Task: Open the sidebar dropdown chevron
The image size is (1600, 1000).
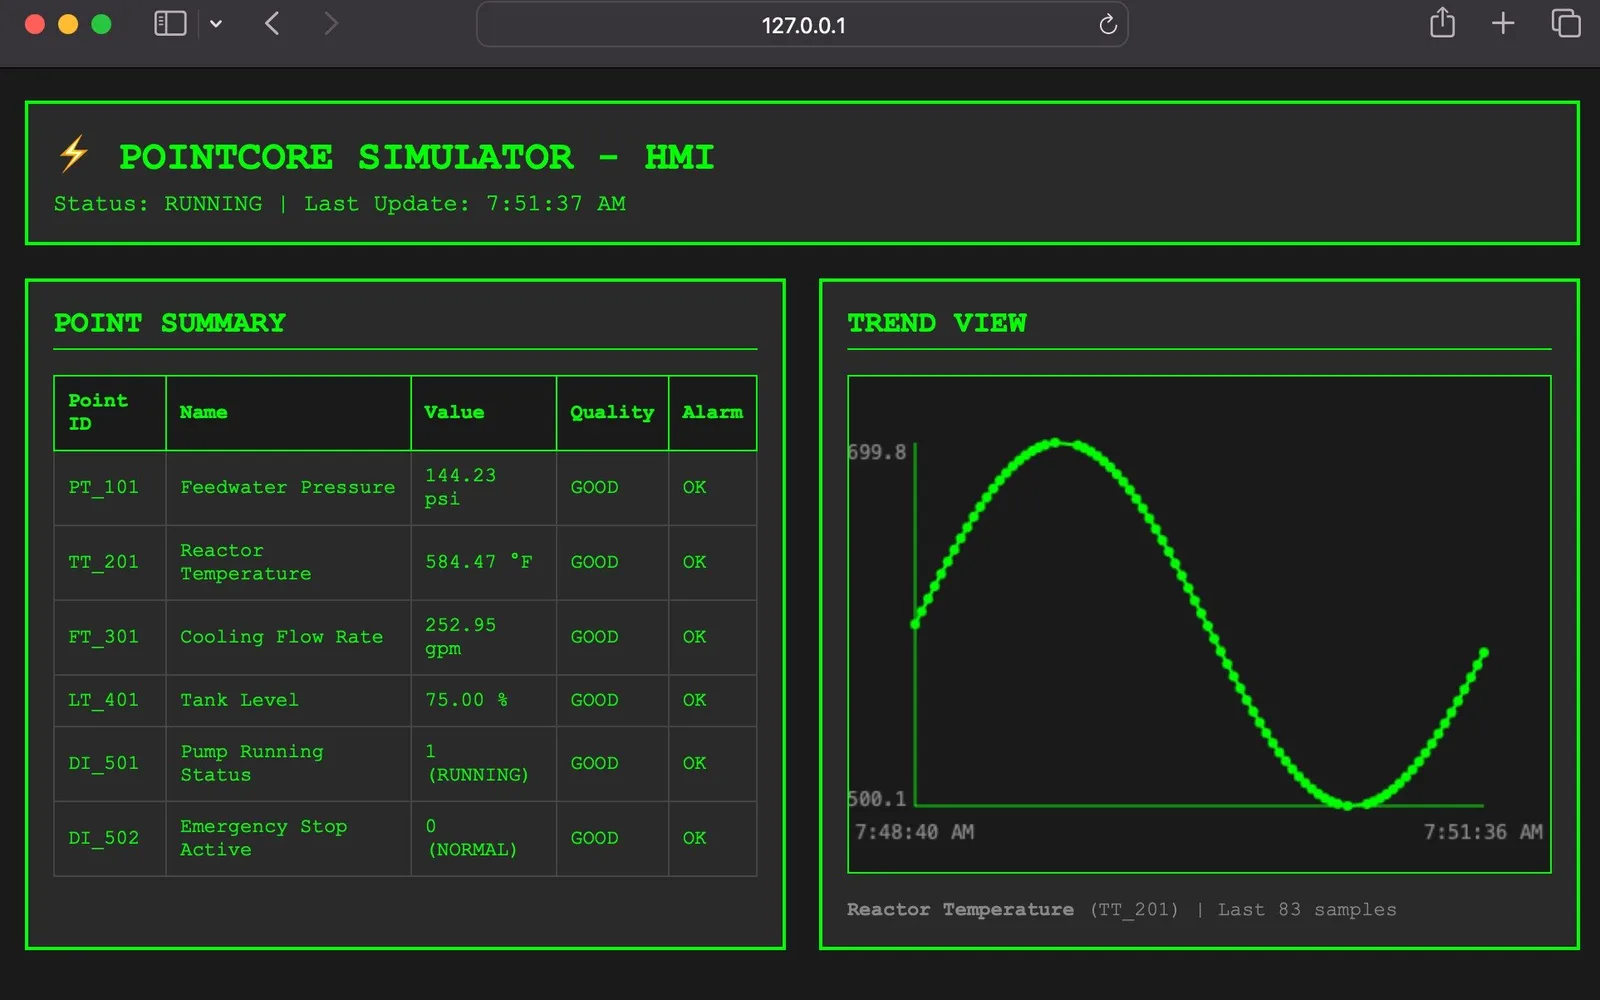Action: pos(216,23)
